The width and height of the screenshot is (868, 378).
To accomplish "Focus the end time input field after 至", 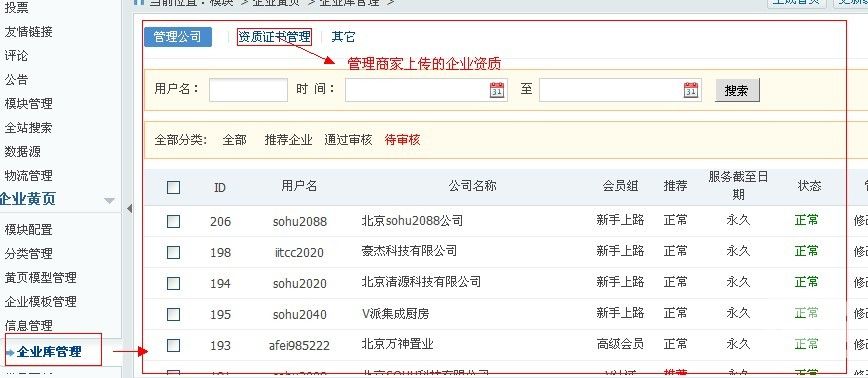I will (620, 90).
